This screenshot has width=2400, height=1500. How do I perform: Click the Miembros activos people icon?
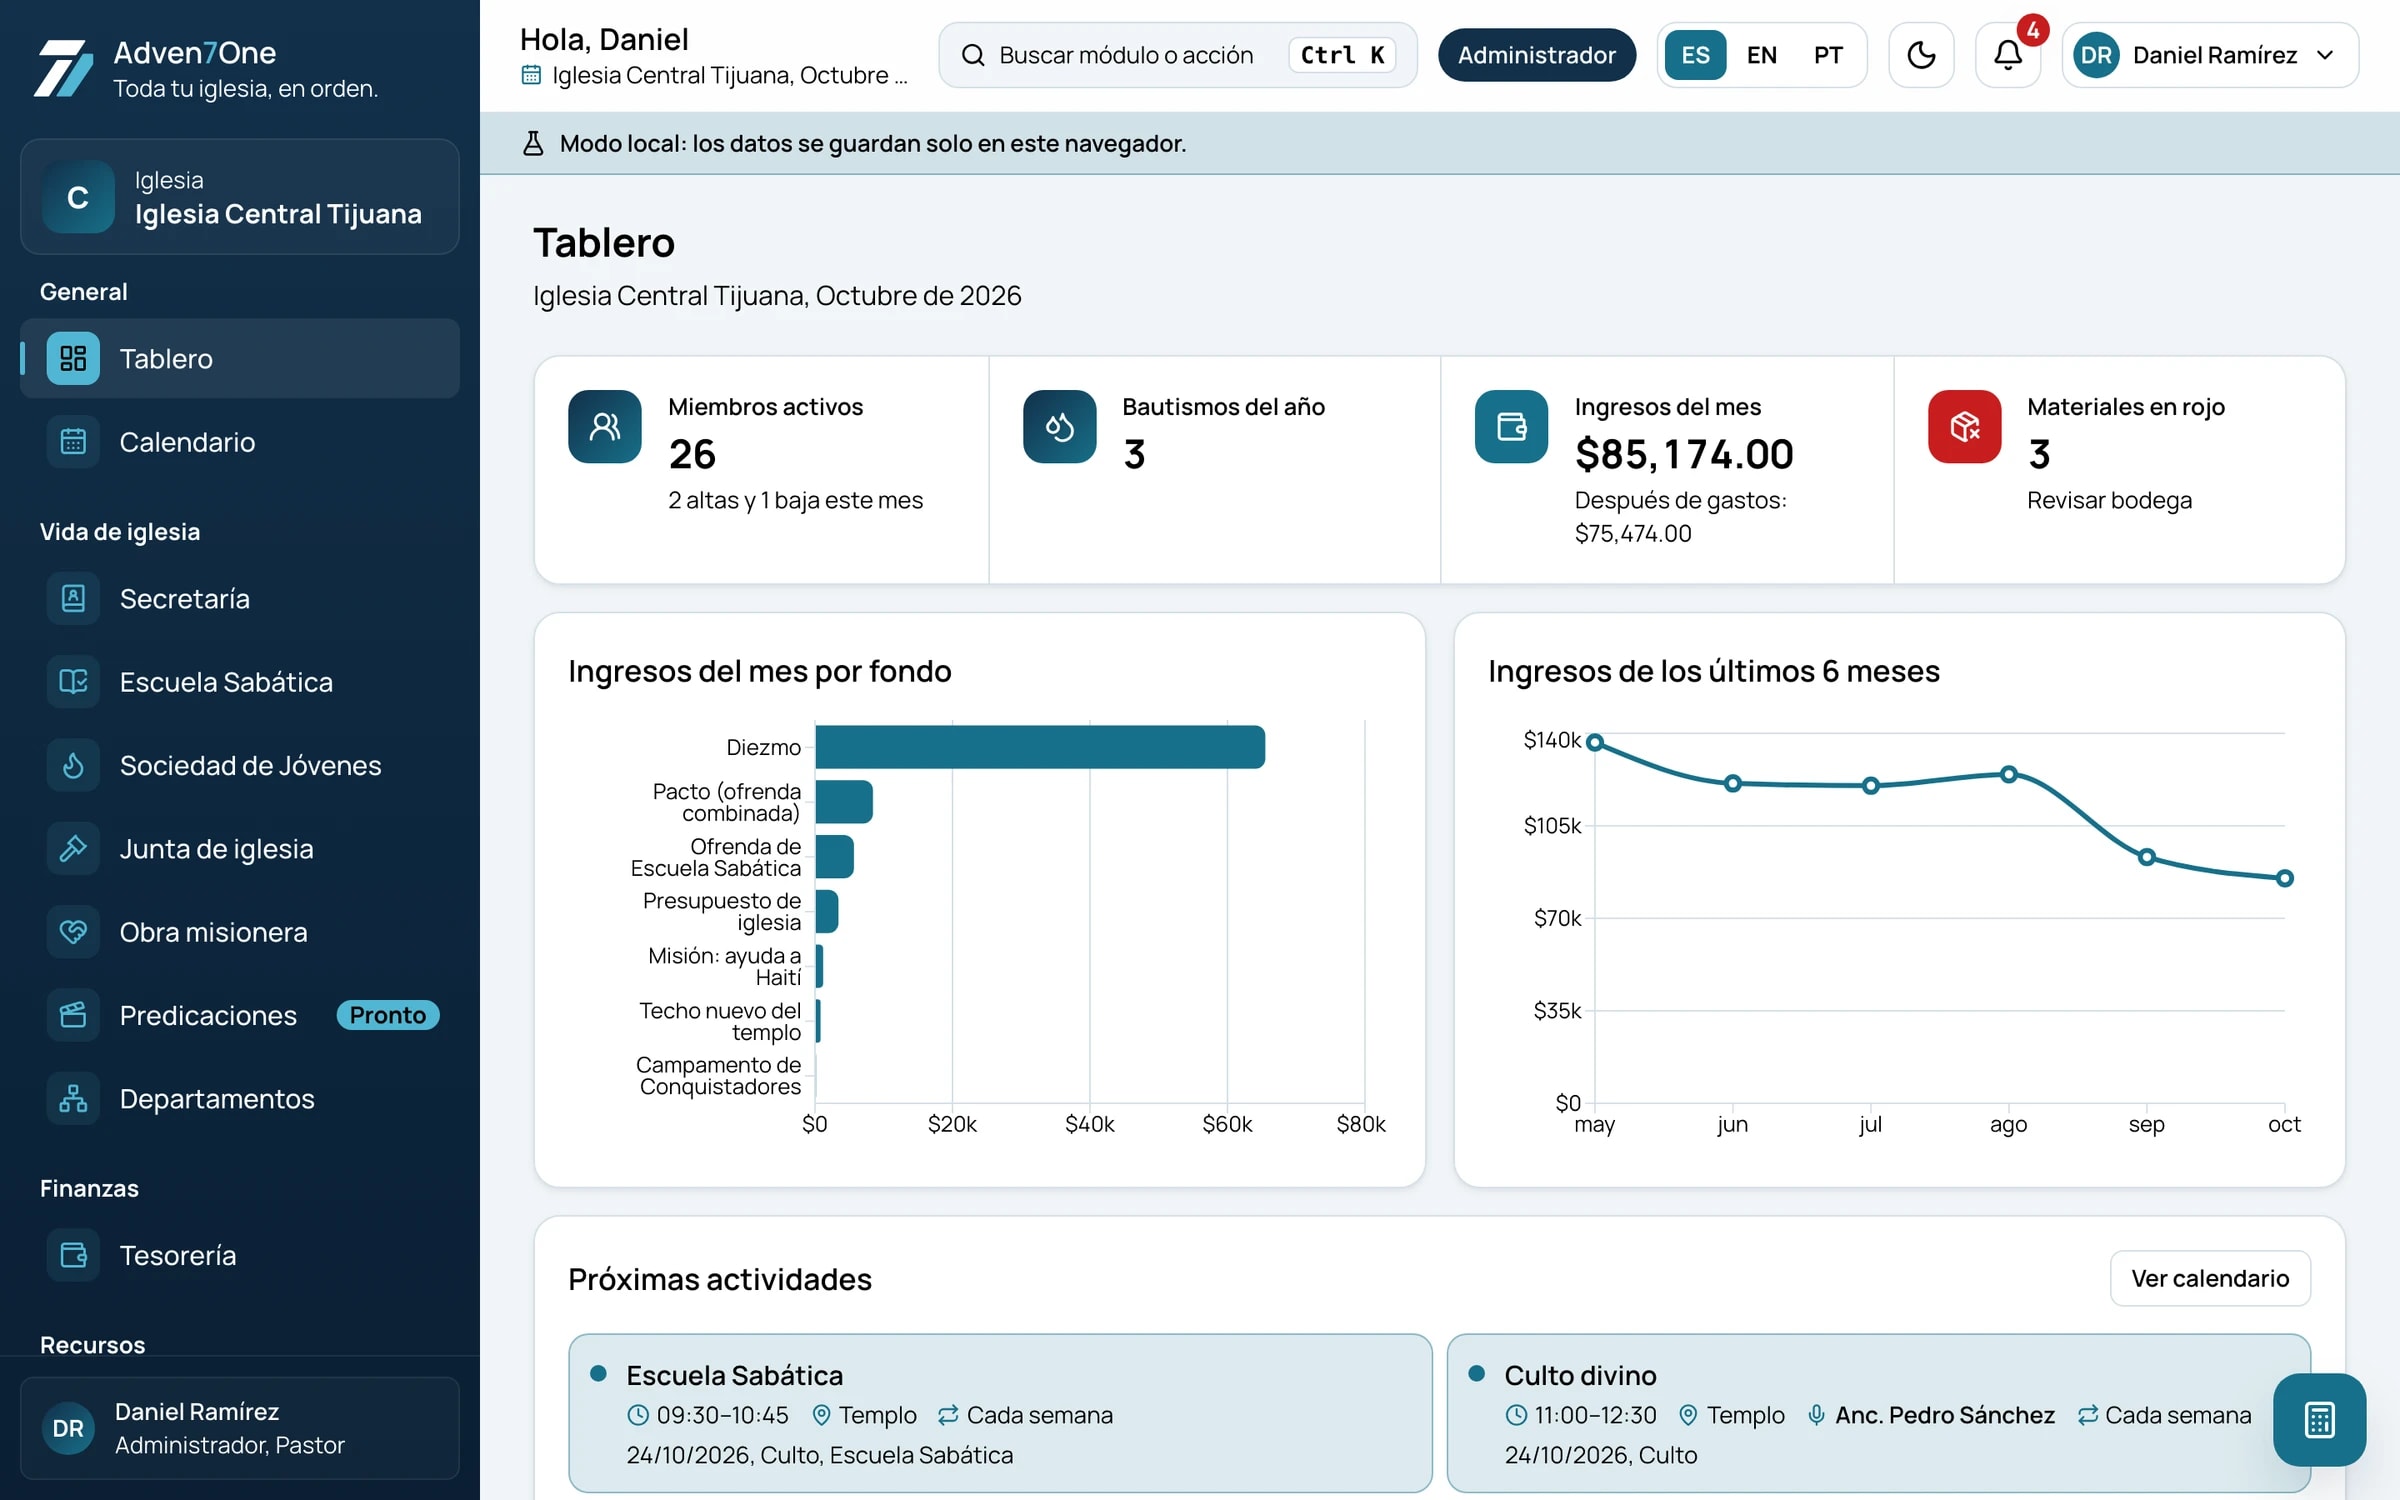(605, 426)
